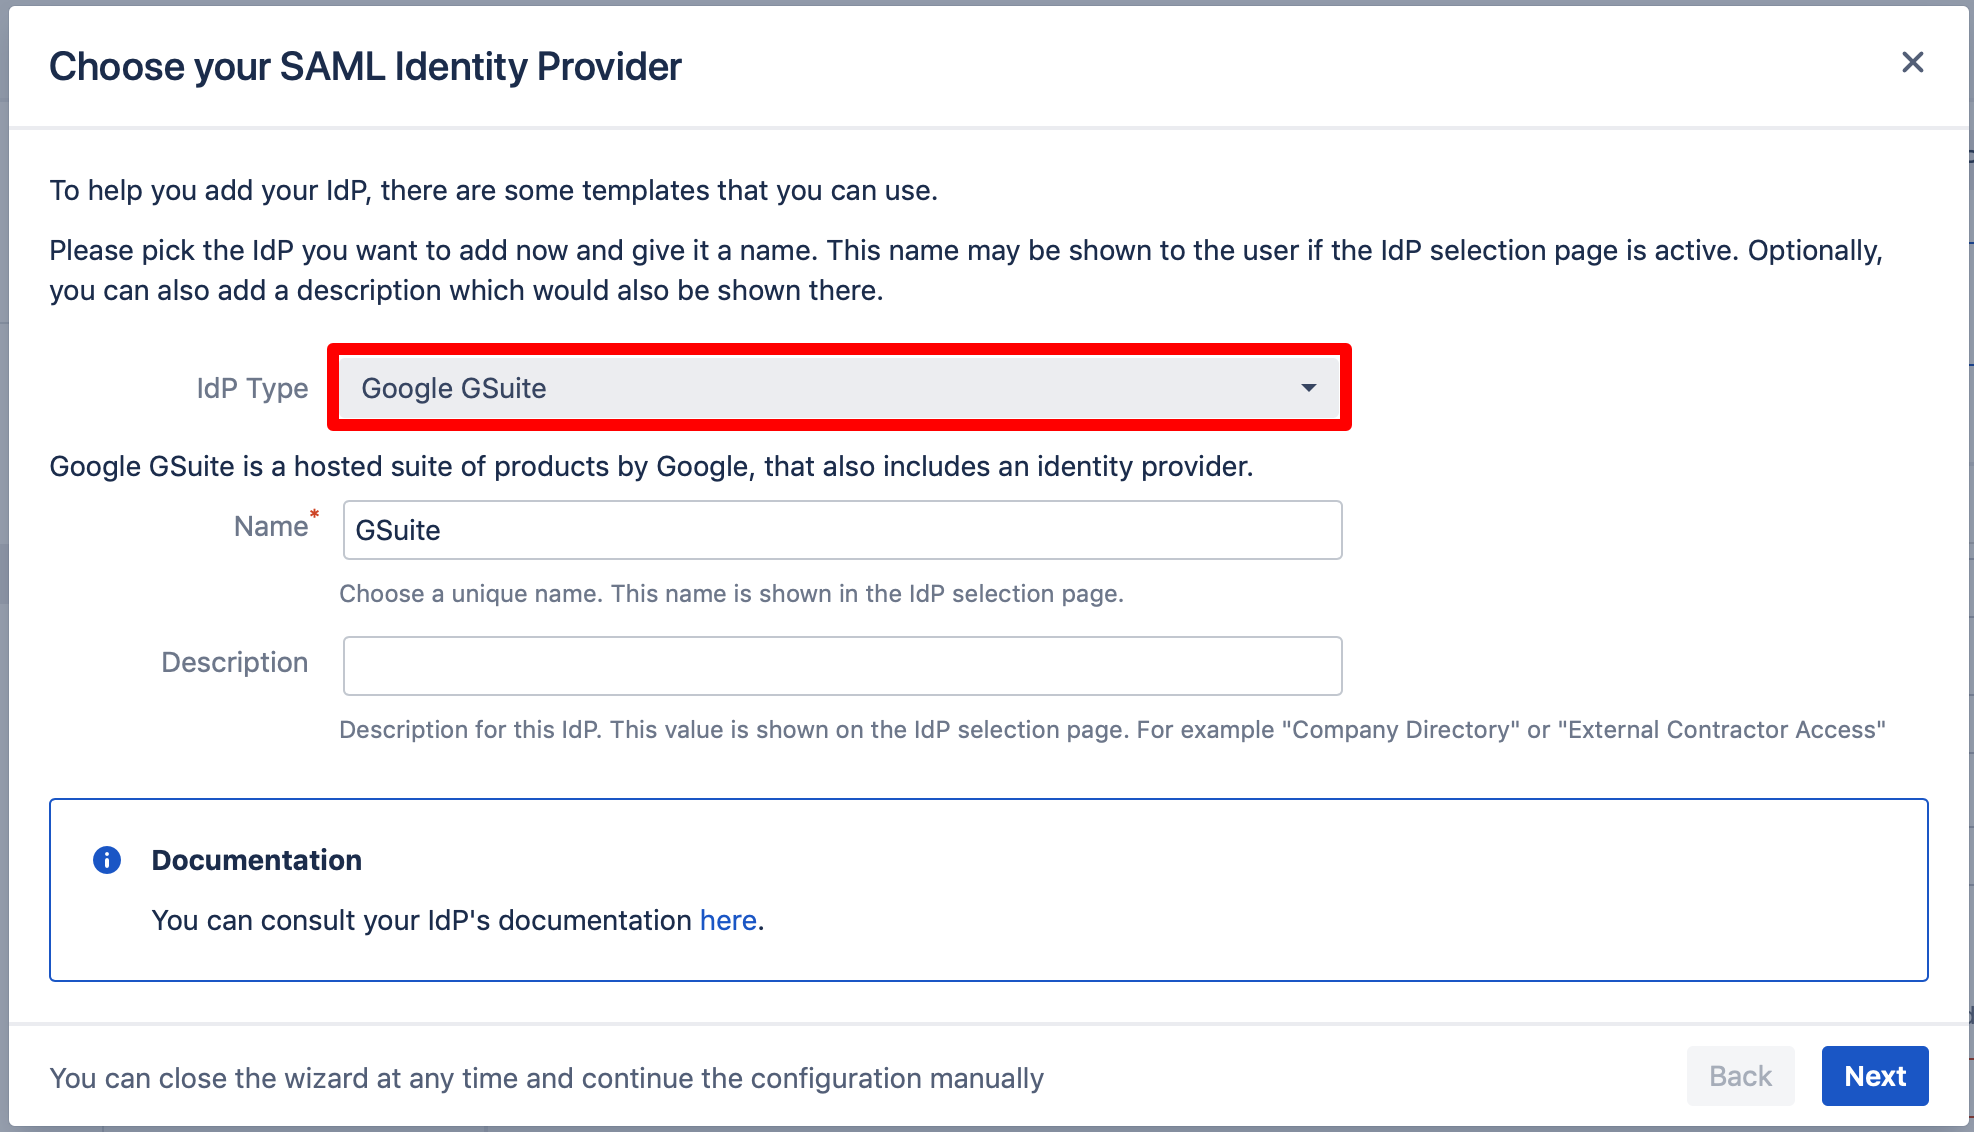Image resolution: width=1974 pixels, height=1132 pixels.
Task: Click the IdP Type label
Action: coord(252,388)
